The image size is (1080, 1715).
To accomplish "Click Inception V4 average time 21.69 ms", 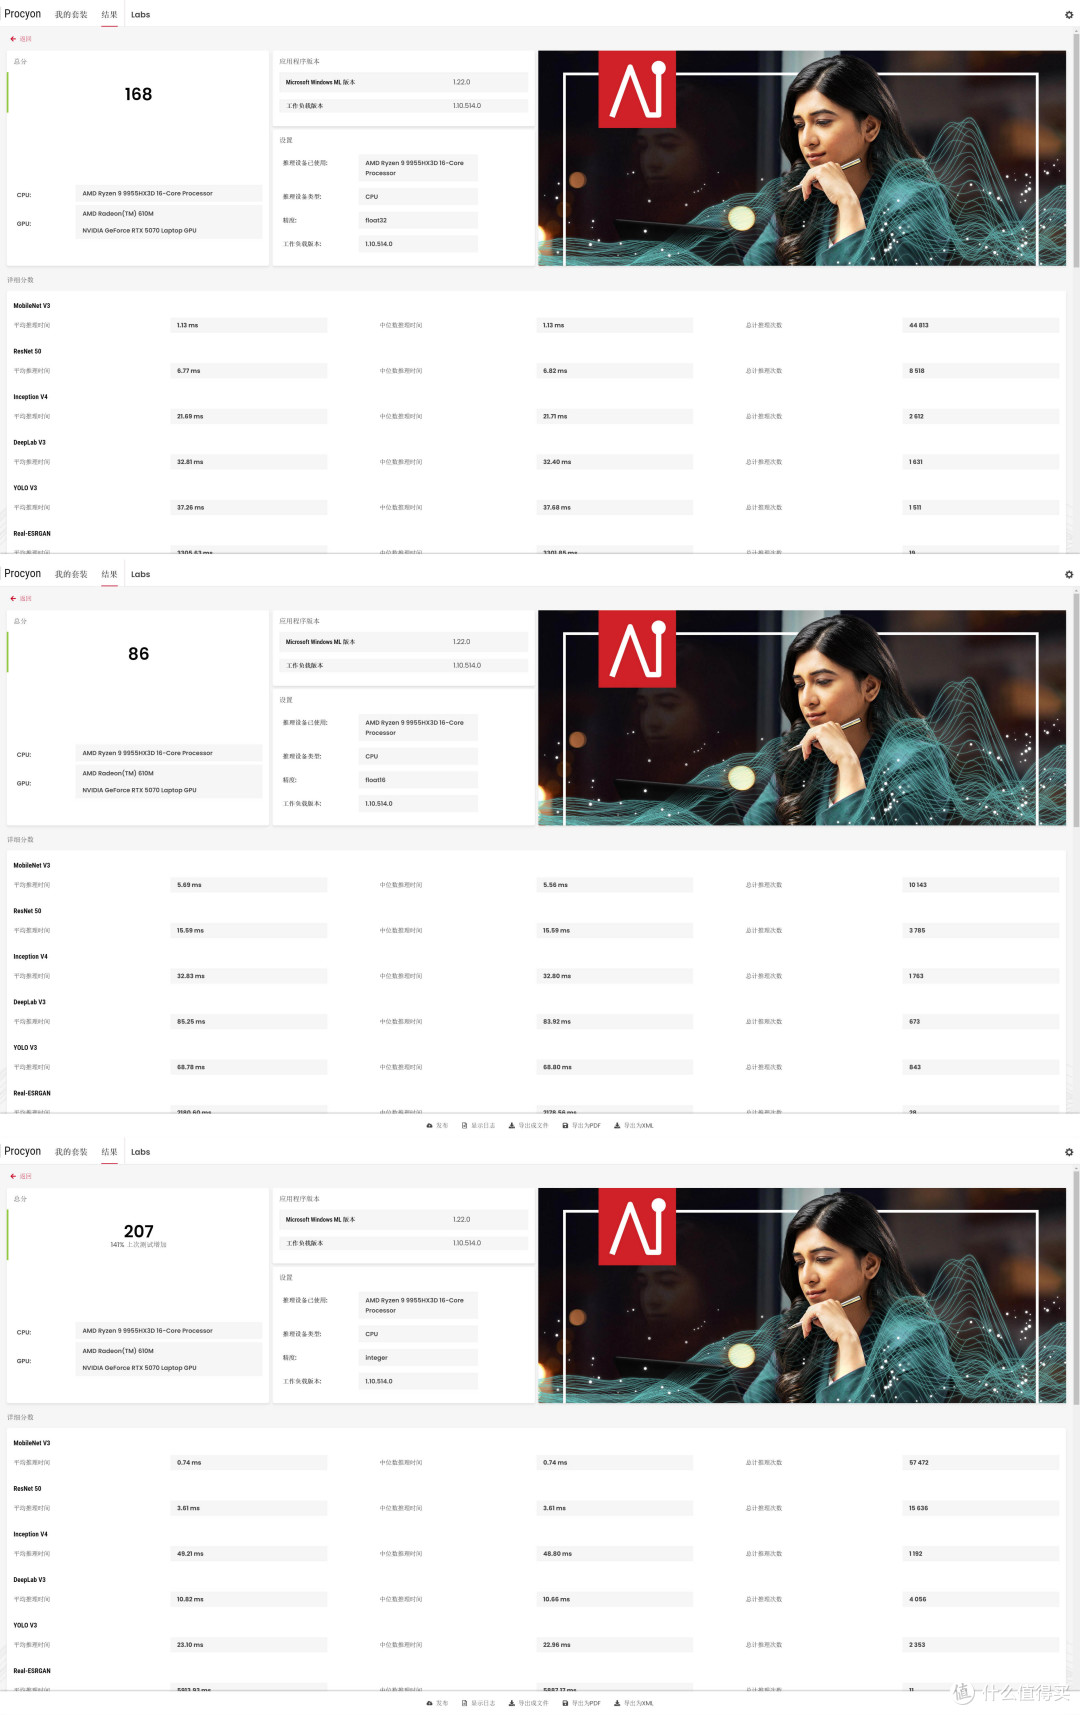I will (249, 416).
